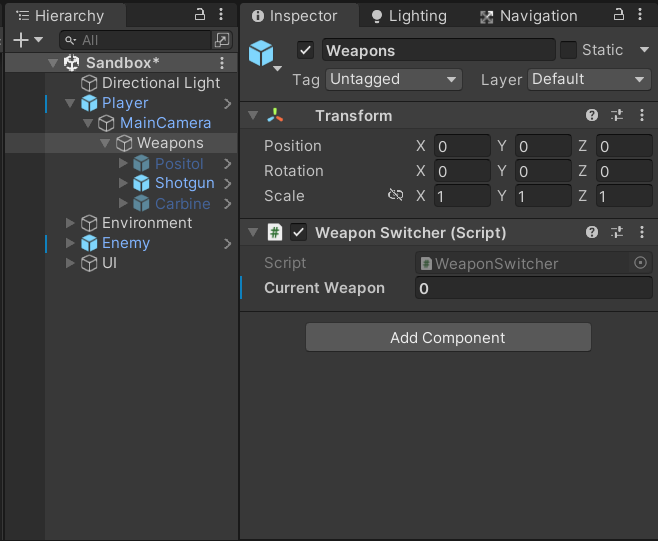Open the Positol prefab via its arrow
658x541 pixels.
[x=227, y=163]
